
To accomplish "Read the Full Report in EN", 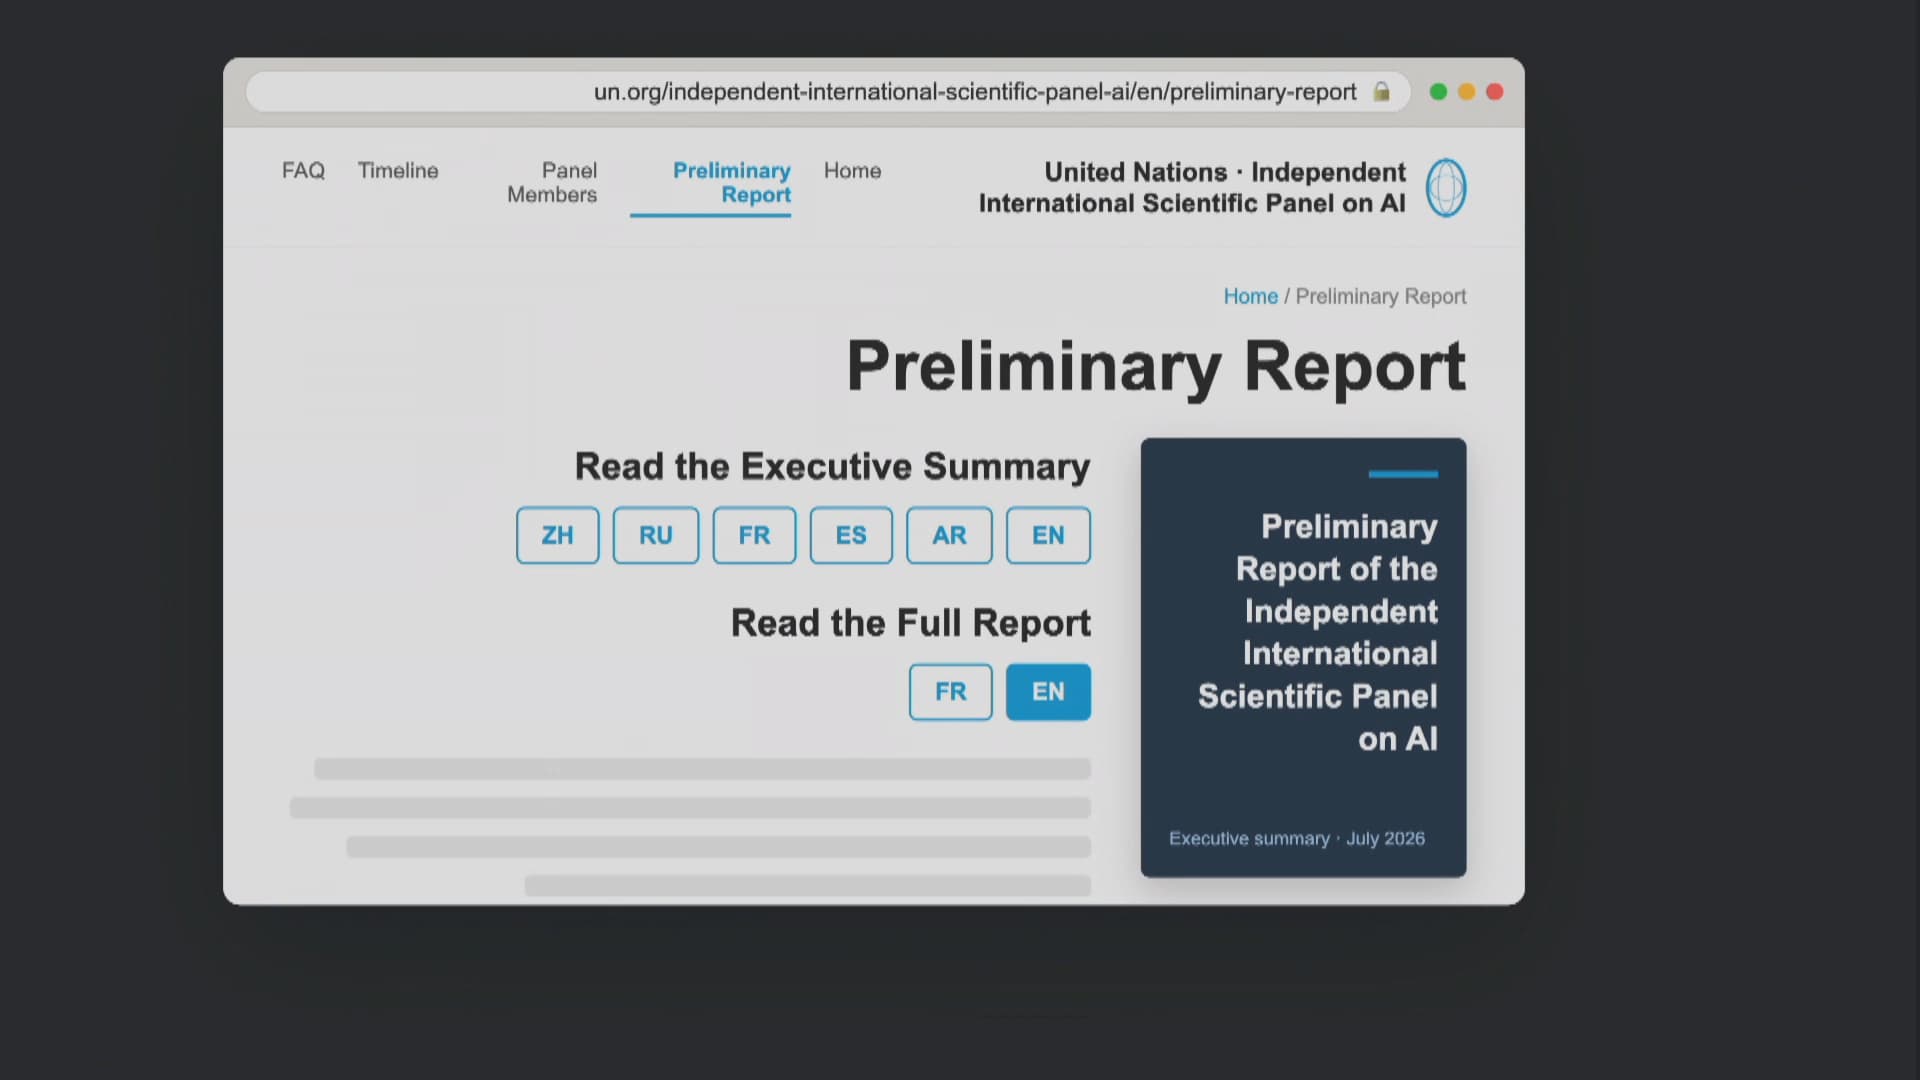I will 1048,692.
